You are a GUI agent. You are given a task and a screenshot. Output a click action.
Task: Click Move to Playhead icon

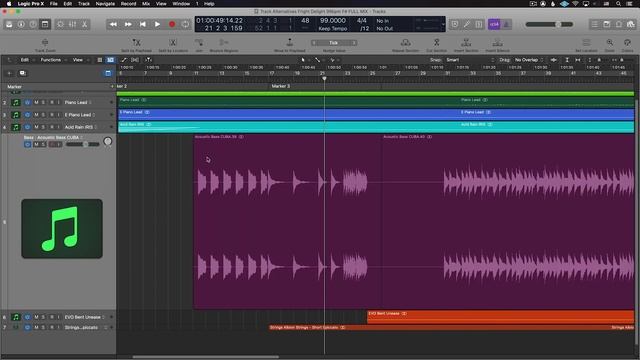point(289,42)
